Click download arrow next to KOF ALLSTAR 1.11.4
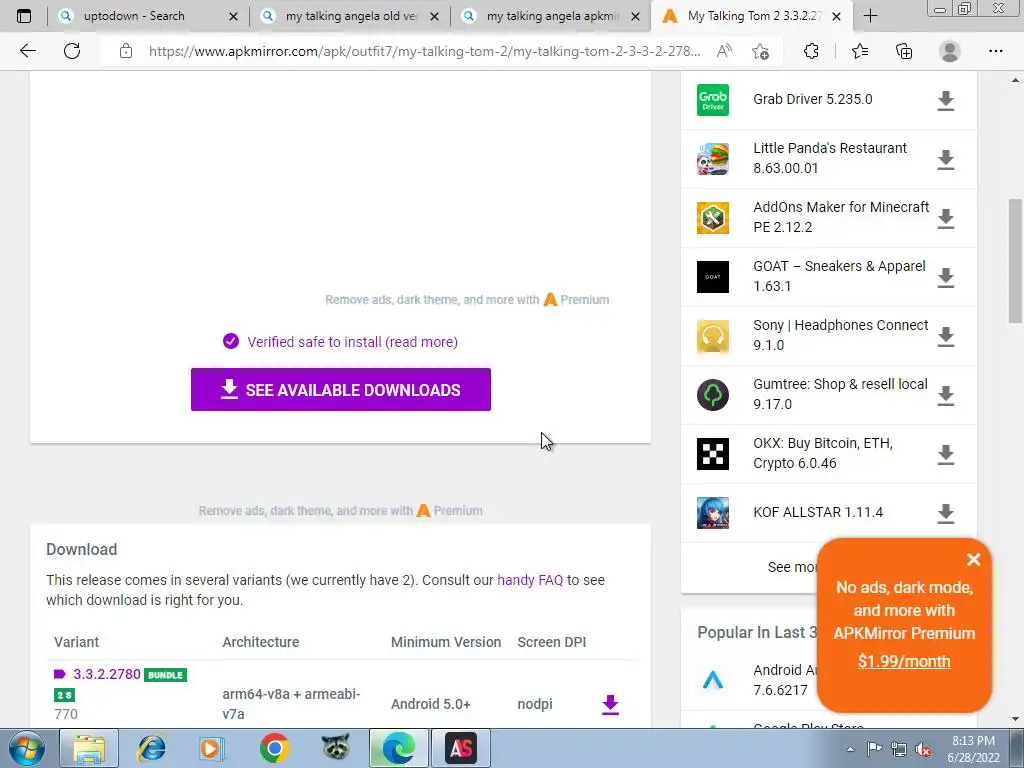1024x768 pixels. (x=946, y=513)
